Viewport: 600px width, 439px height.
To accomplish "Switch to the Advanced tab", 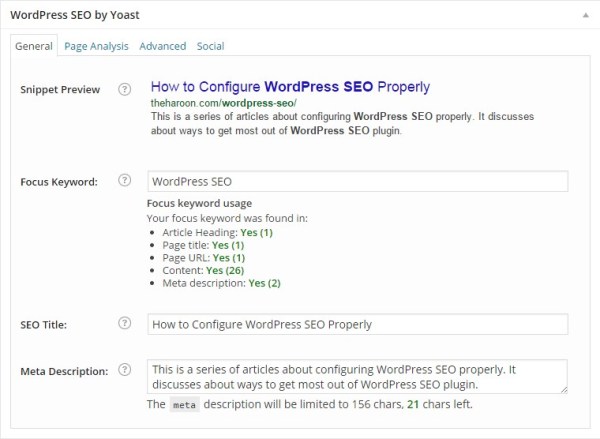I will click(163, 46).
